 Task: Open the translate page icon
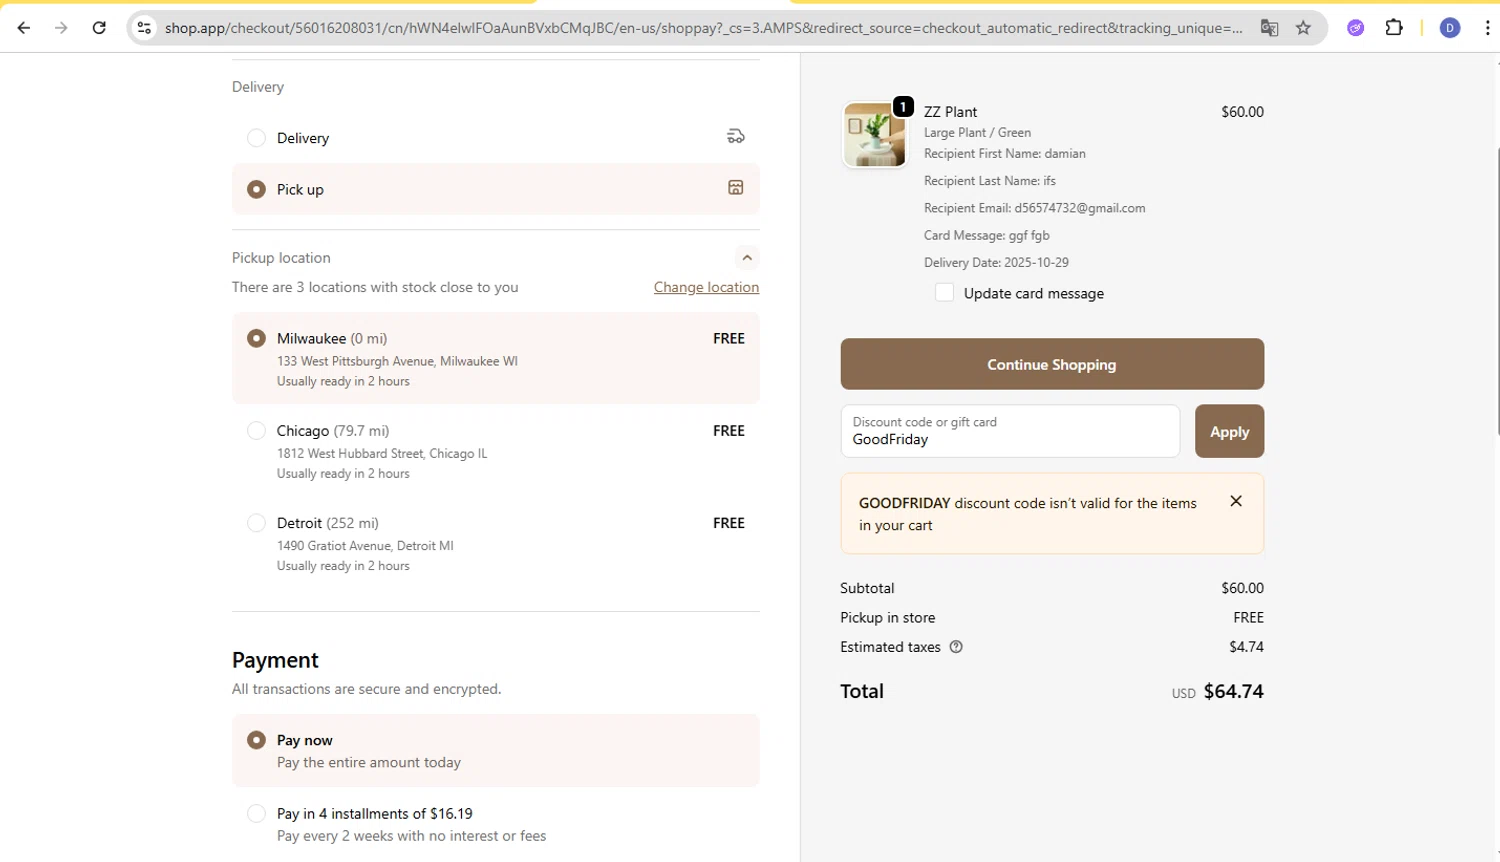click(1269, 28)
